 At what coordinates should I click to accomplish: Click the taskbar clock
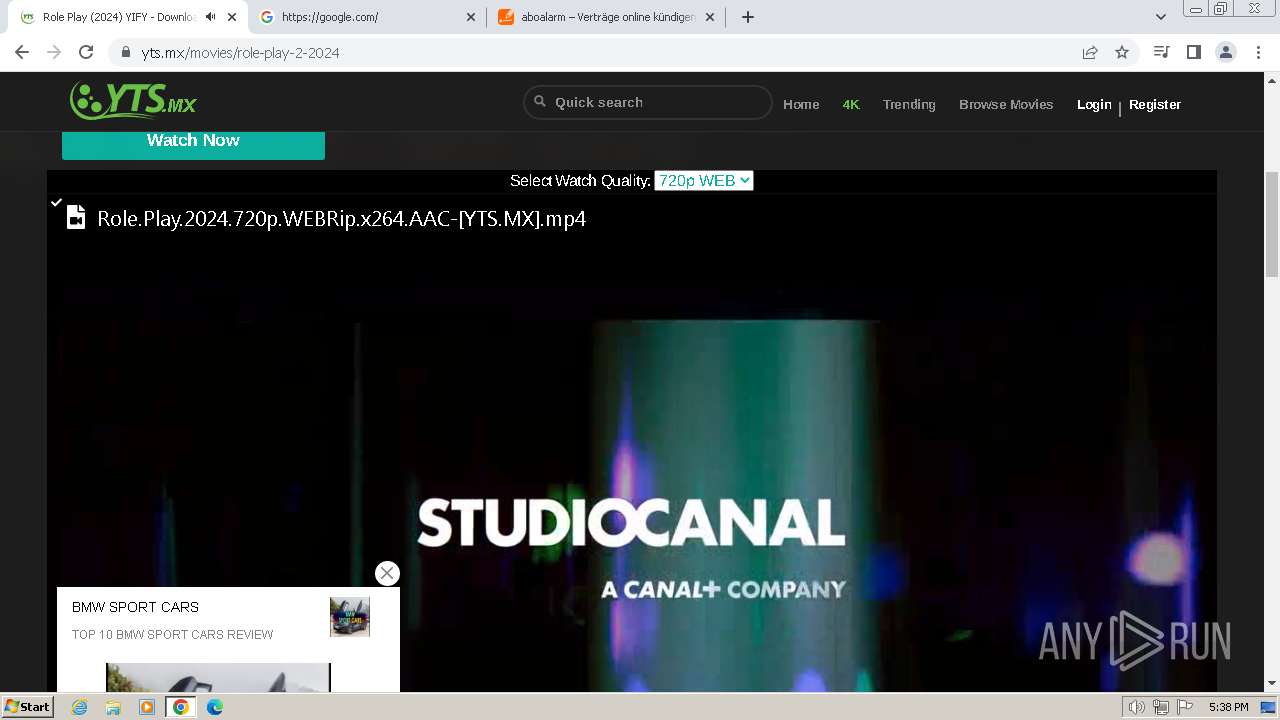1228,707
